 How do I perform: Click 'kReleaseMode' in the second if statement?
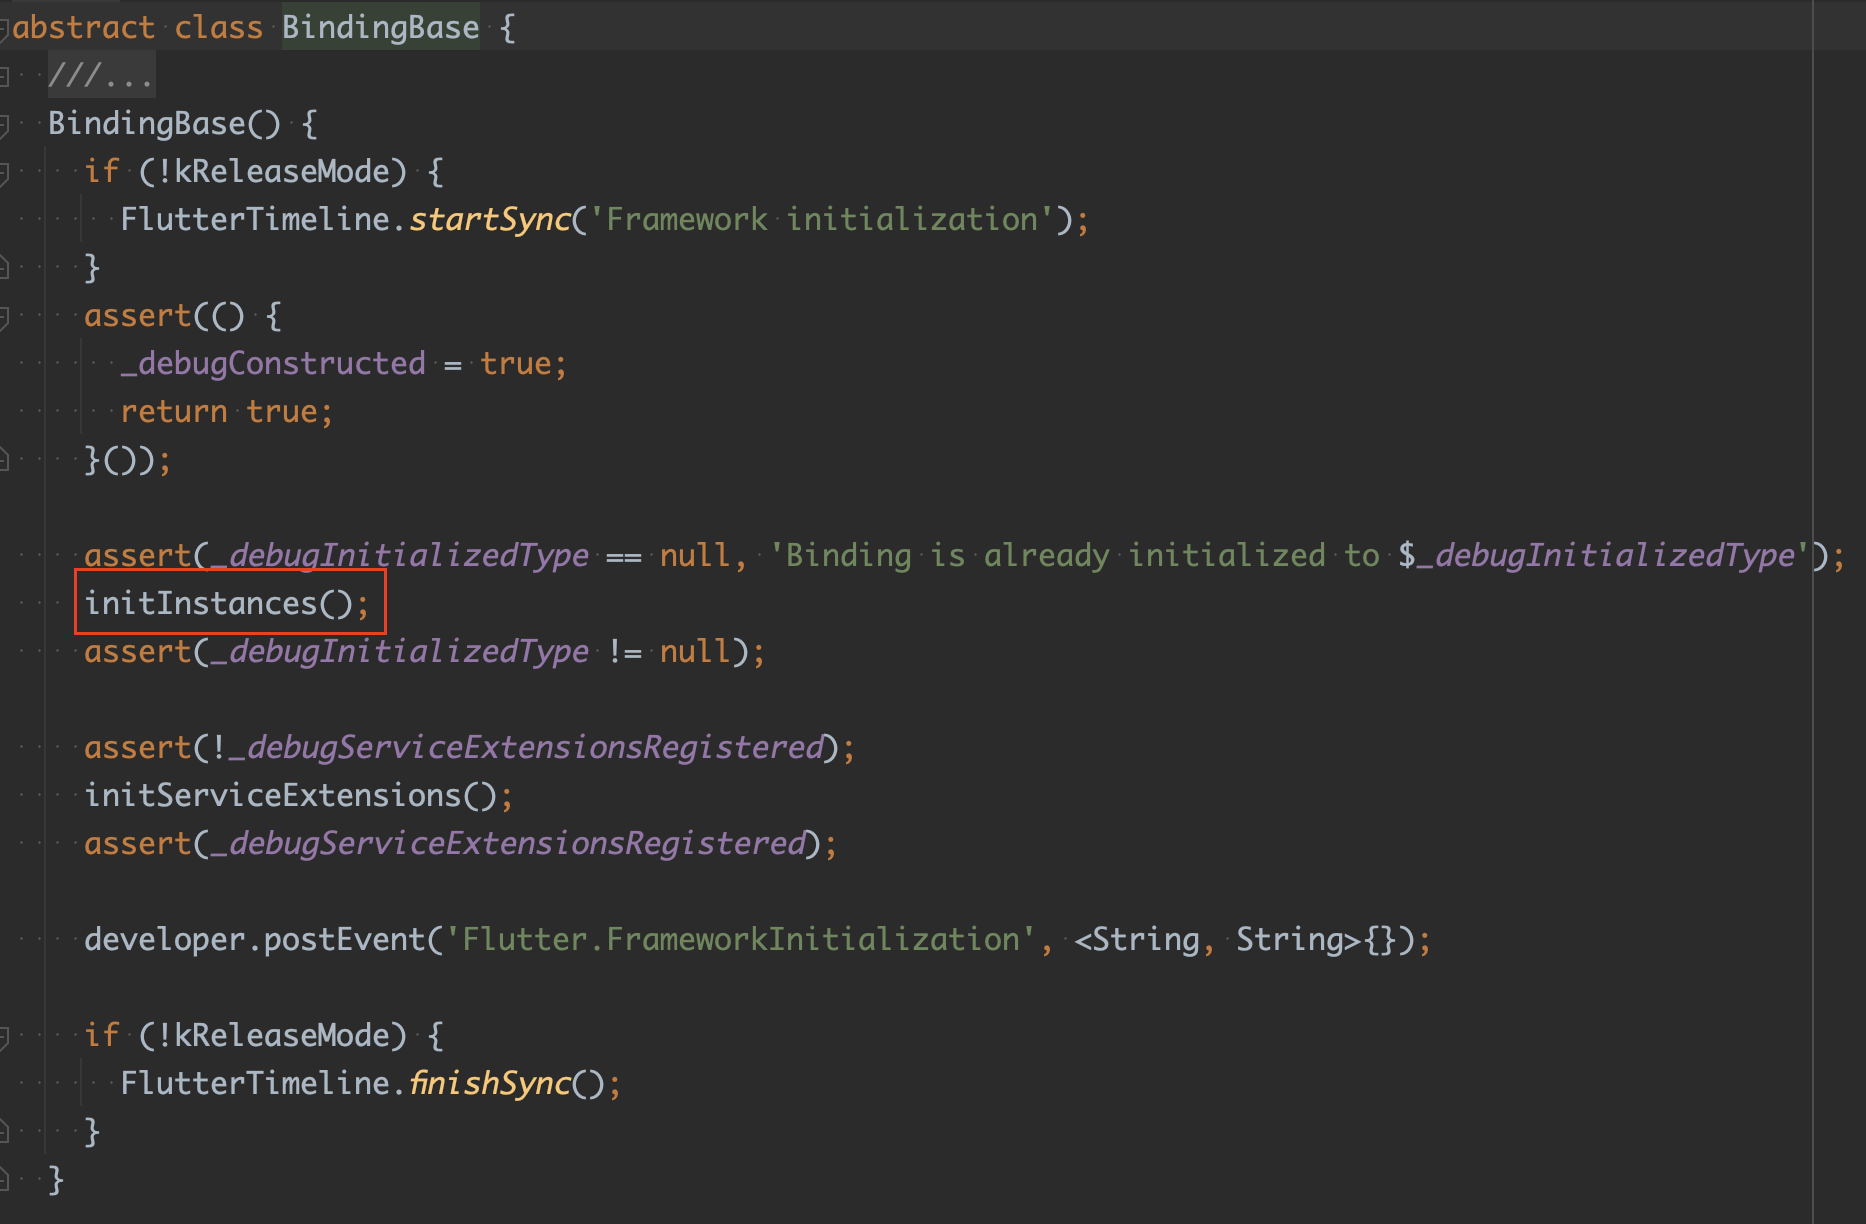(282, 1036)
